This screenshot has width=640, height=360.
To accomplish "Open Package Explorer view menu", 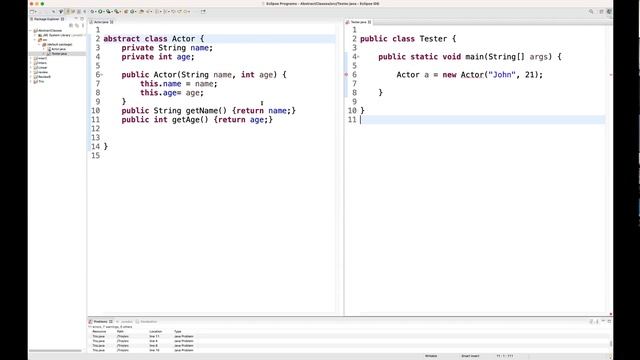I will coord(82,25).
